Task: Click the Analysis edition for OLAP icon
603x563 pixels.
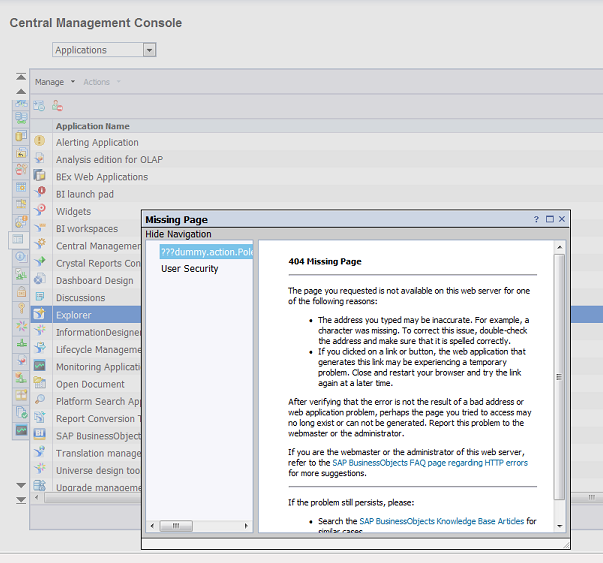Action: (x=40, y=158)
